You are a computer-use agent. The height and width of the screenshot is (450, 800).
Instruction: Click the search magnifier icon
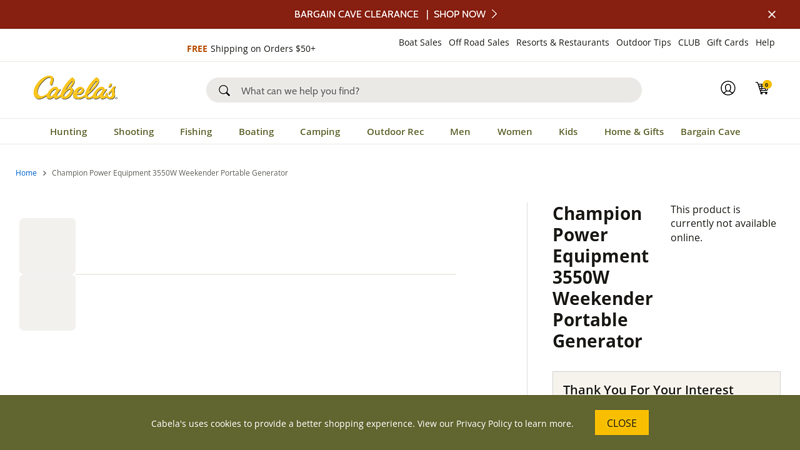(224, 90)
